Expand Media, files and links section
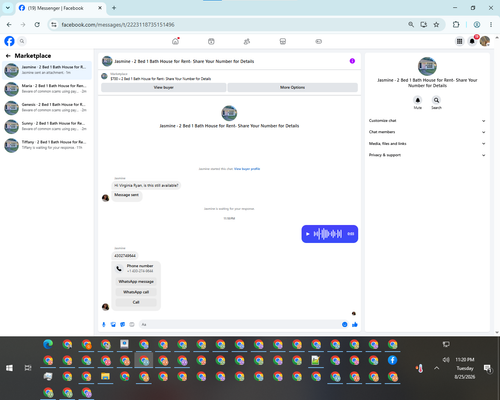The width and height of the screenshot is (500, 400). [x=427, y=144]
